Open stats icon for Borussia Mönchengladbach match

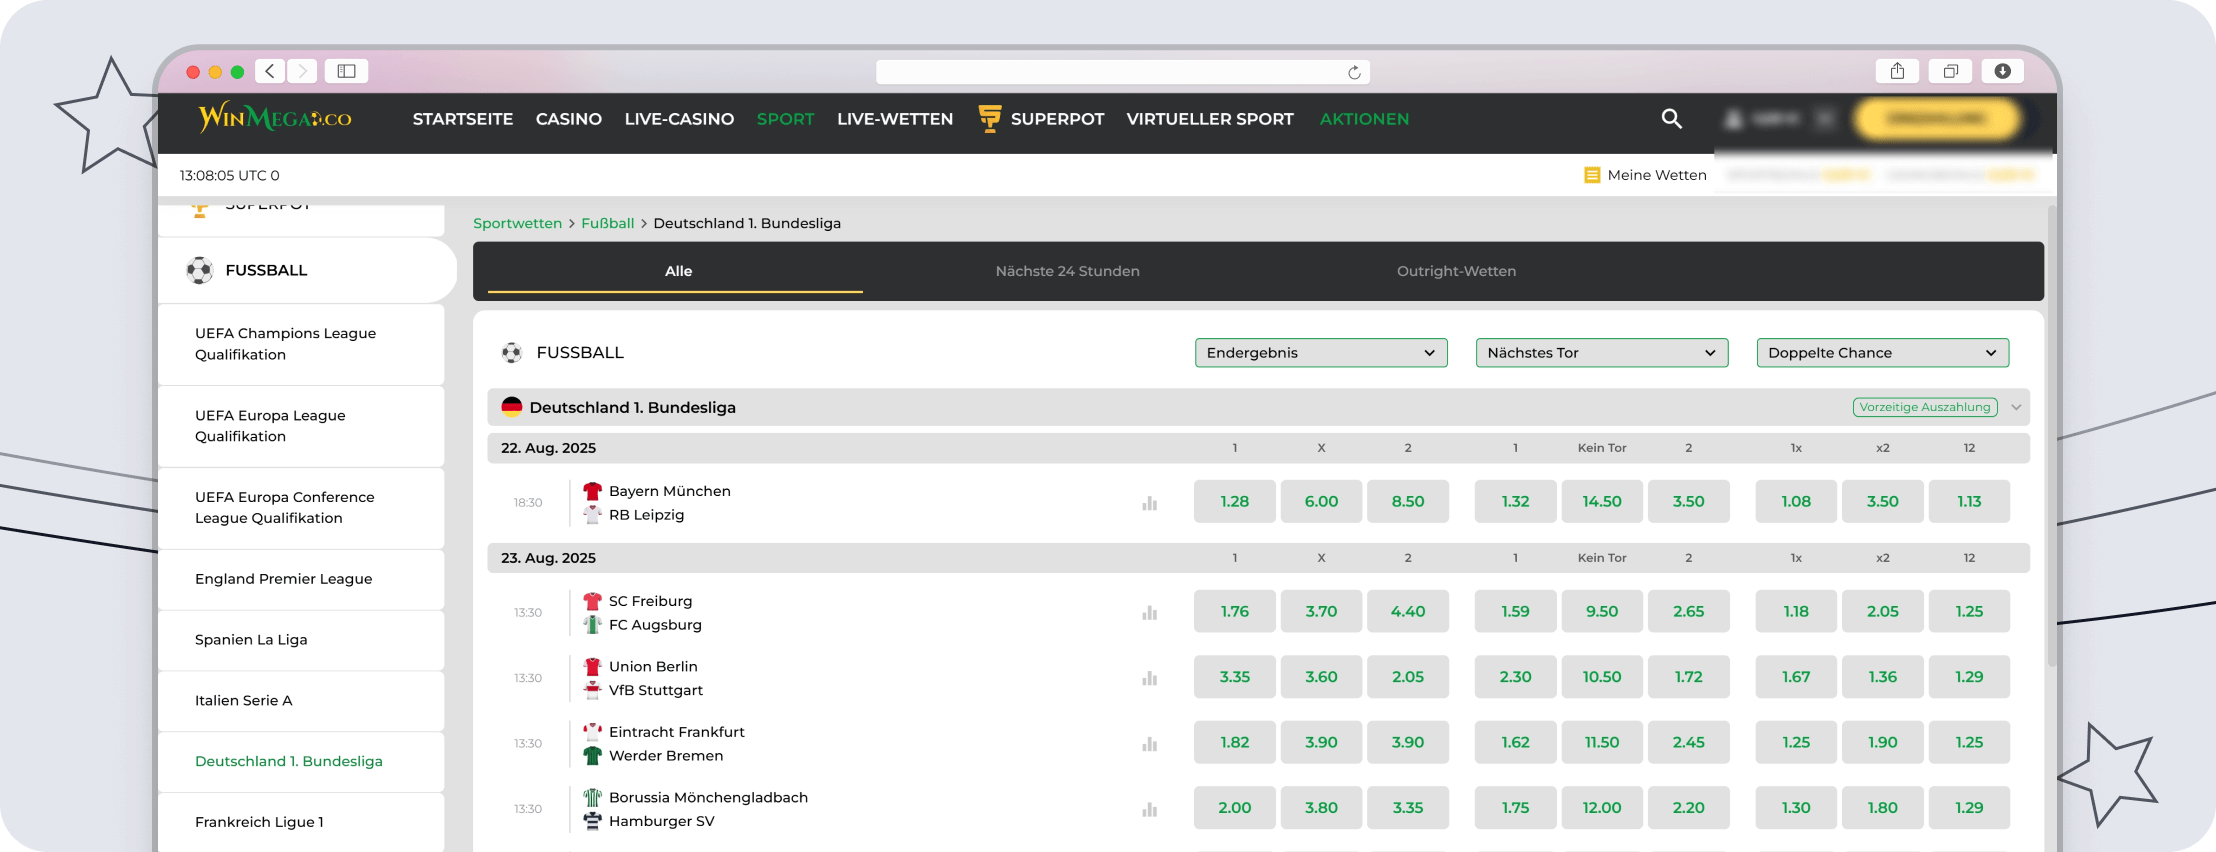[x=1149, y=809]
